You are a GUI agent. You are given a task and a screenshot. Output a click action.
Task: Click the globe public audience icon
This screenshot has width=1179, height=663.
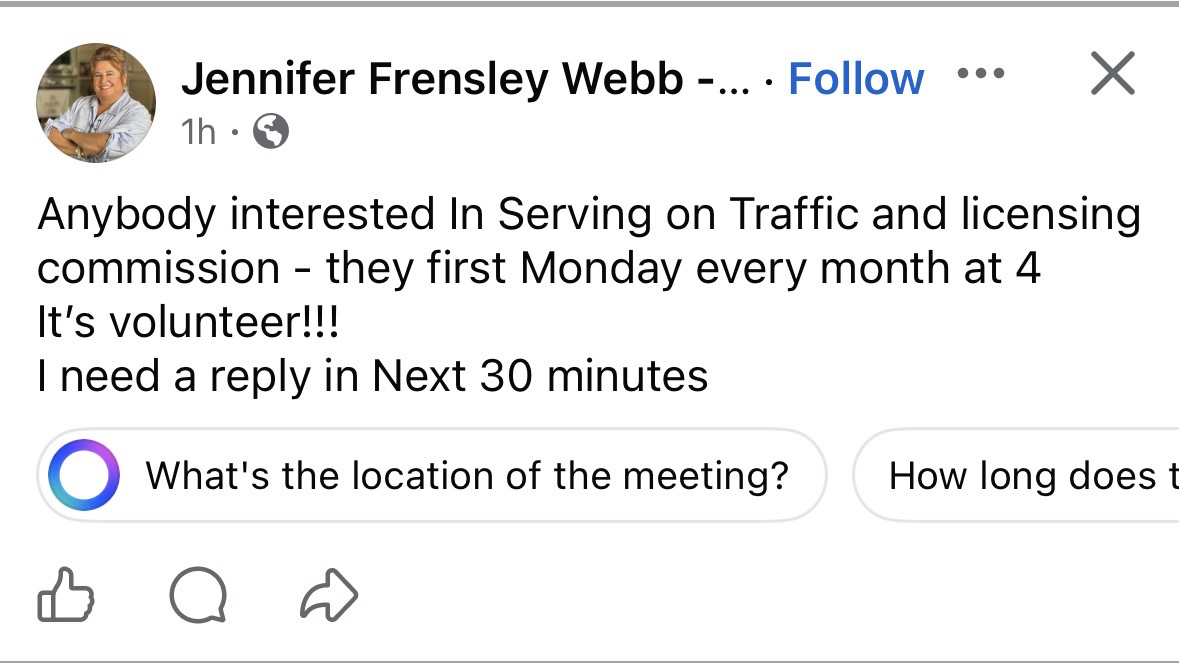(x=271, y=131)
